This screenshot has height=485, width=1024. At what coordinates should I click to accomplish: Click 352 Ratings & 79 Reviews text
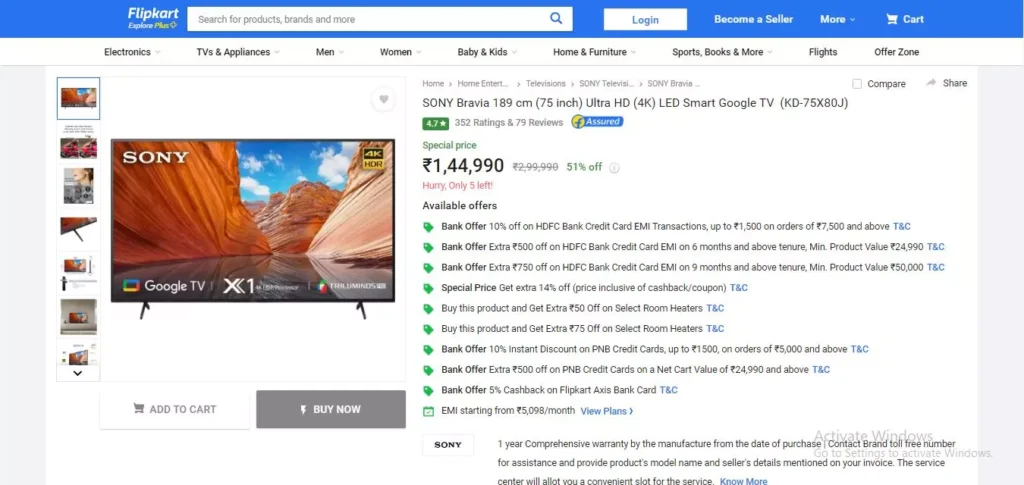pyautogui.click(x=509, y=123)
